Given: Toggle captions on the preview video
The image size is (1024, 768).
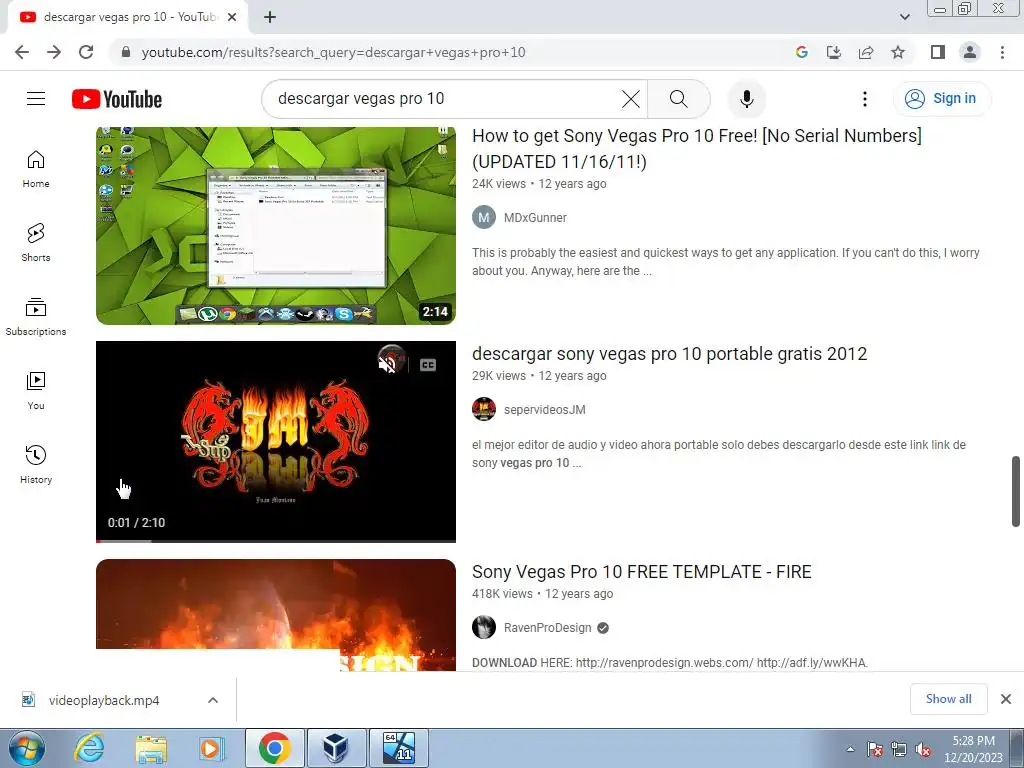Looking at the screenshot, I should [428, 364].
